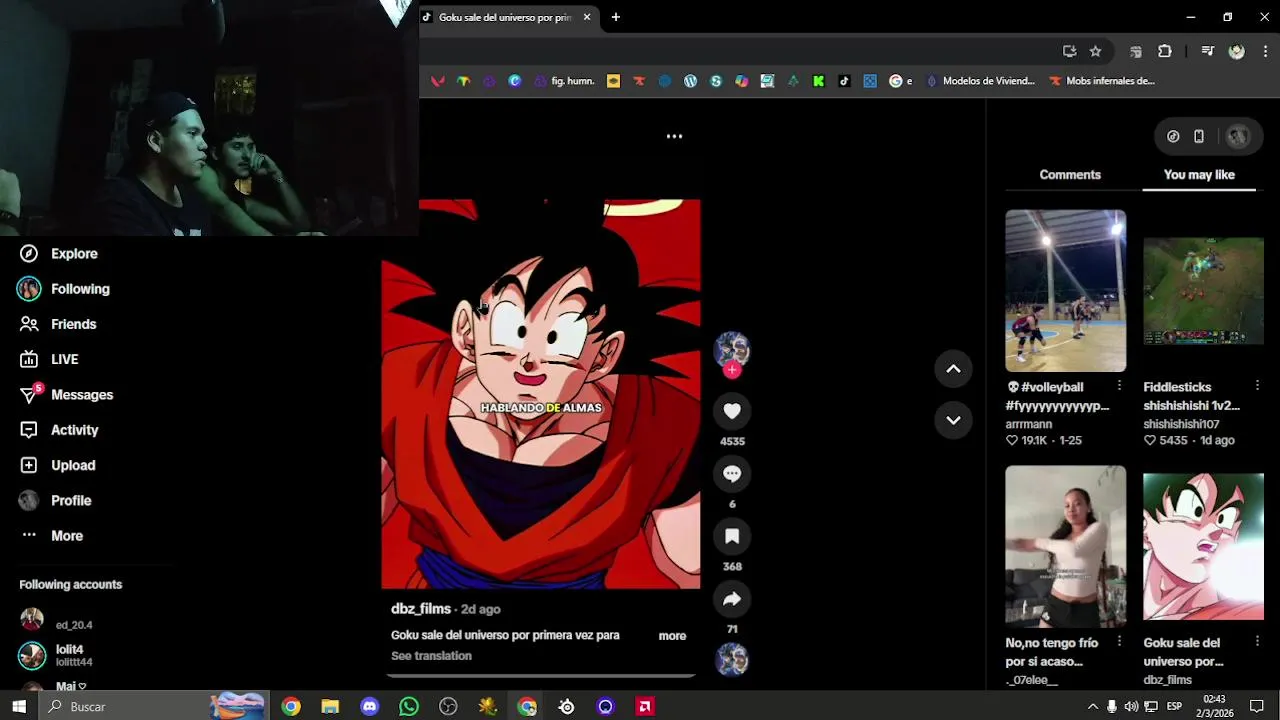Open the Windows Start menu
This screenshot has height=720, width=1280.
(19, 706)
